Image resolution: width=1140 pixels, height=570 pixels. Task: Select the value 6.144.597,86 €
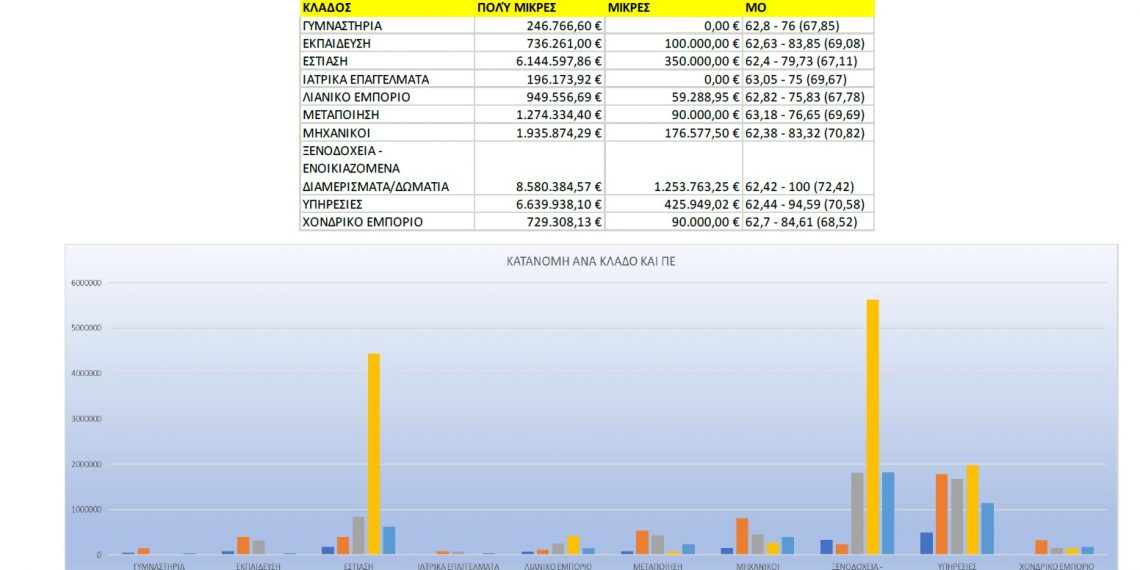pos(561,61)
